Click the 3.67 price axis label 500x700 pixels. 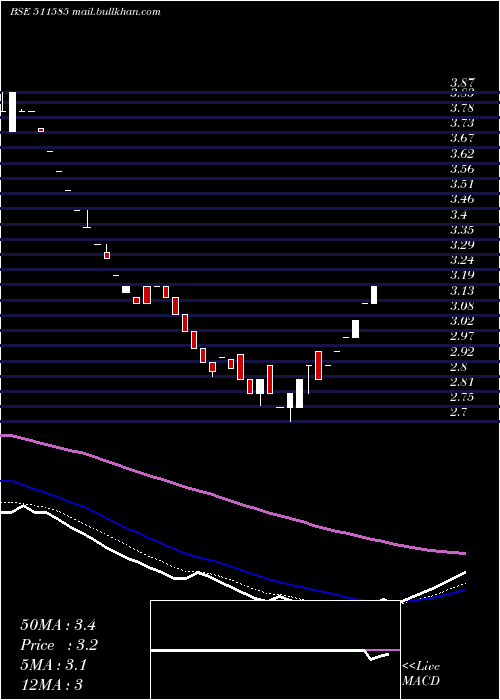pos(462,138)
